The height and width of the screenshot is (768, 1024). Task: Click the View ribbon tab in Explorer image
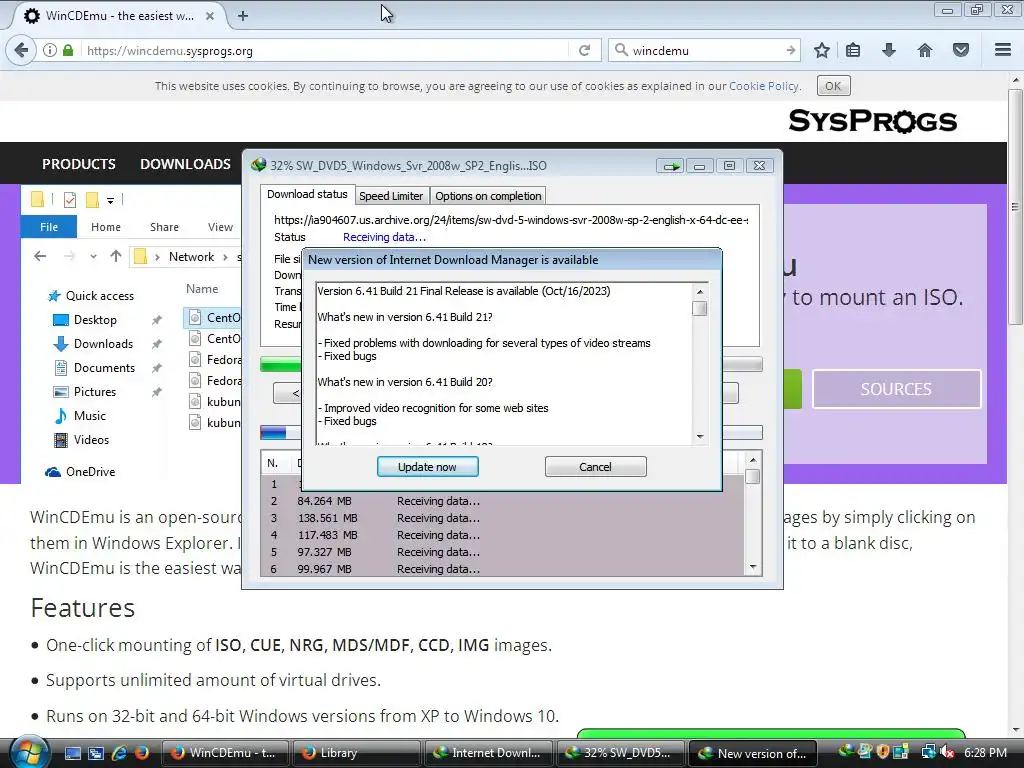click(220, 227)
